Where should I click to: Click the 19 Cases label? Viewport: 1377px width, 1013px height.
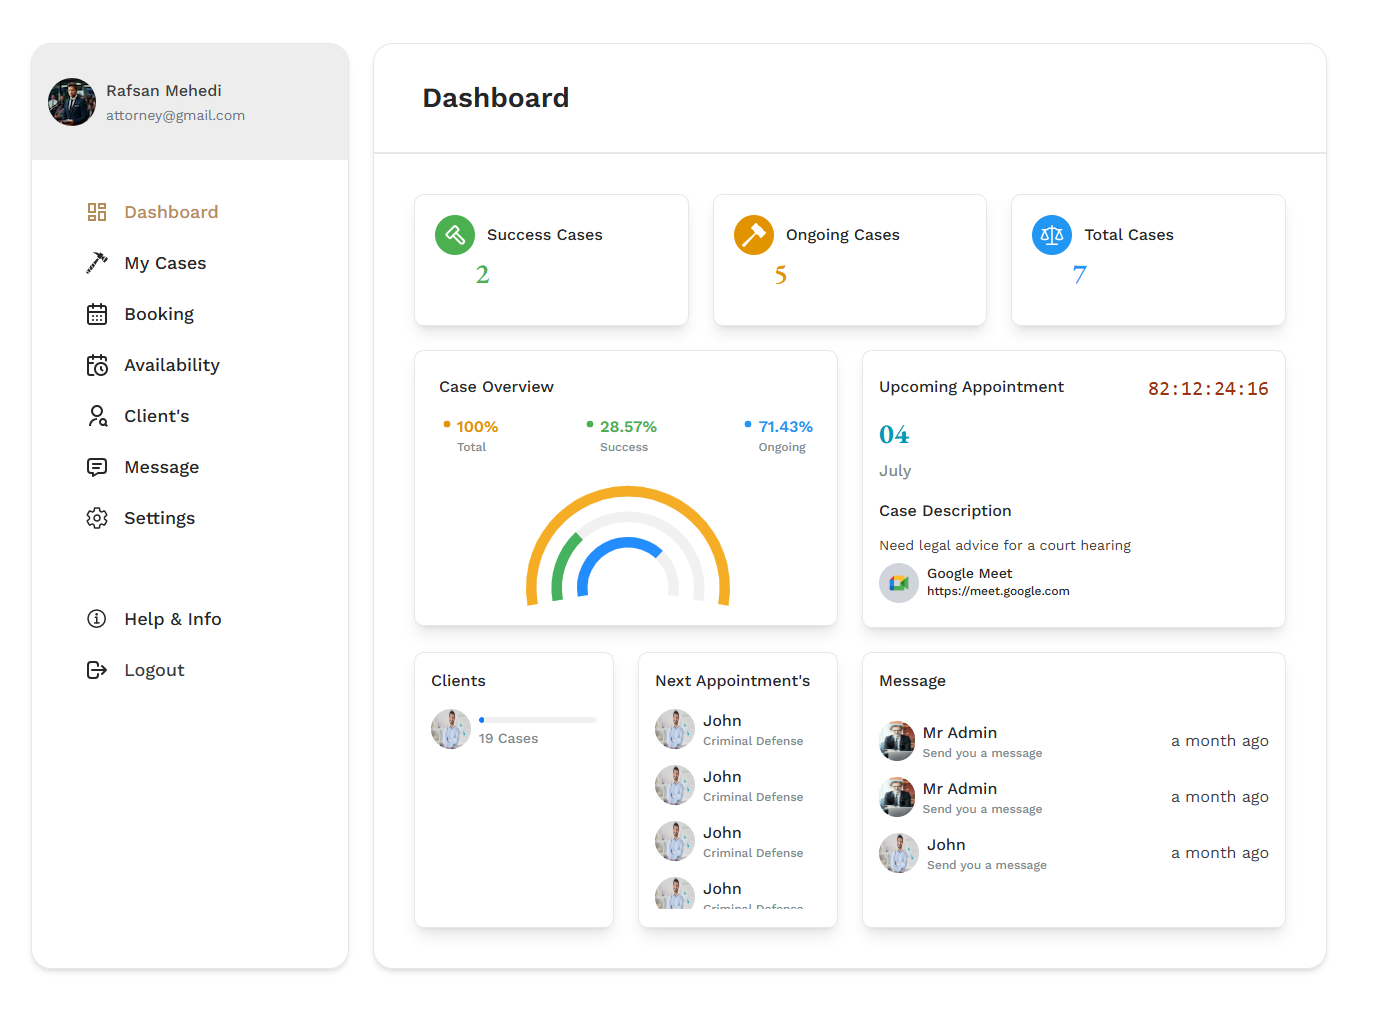pyautogui.click(x=508, y=739)
